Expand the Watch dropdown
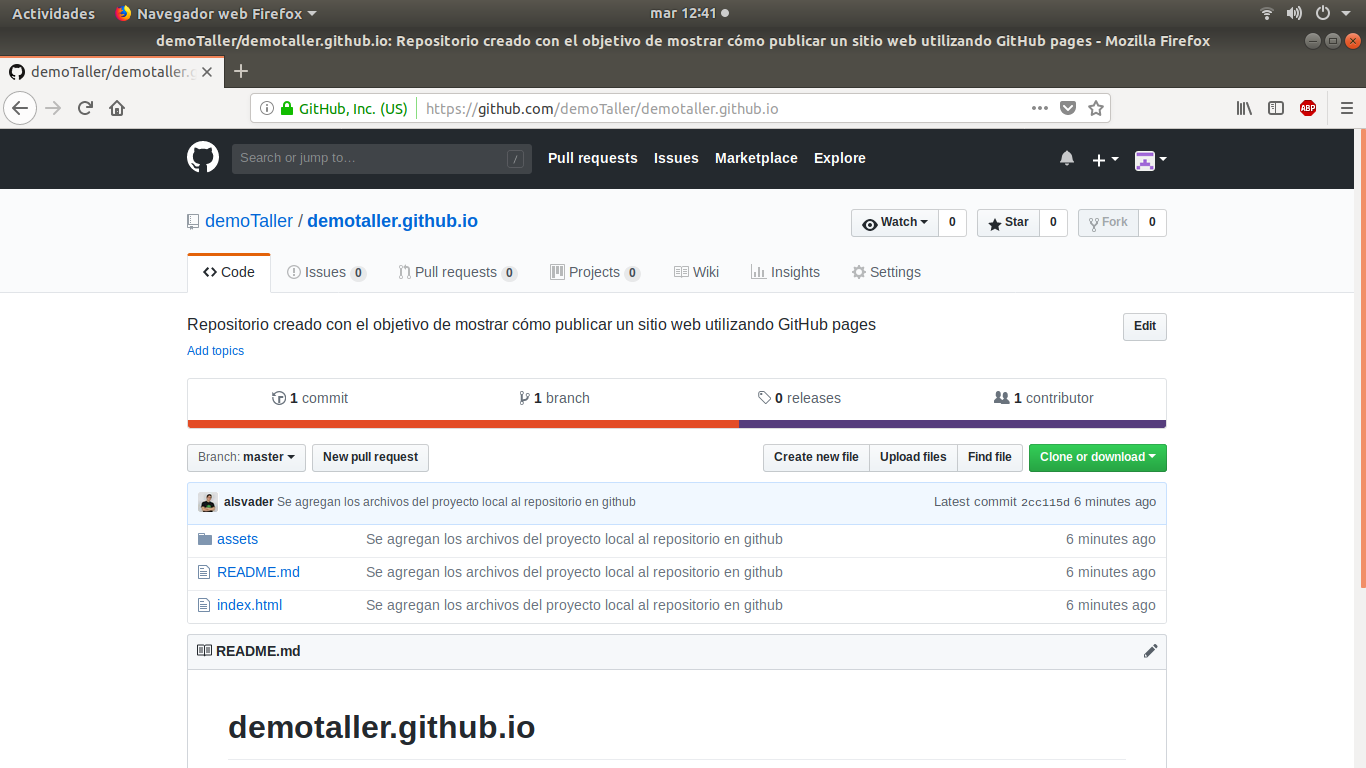This screenshot has height=768, width=1366. (x=894, y=222)
